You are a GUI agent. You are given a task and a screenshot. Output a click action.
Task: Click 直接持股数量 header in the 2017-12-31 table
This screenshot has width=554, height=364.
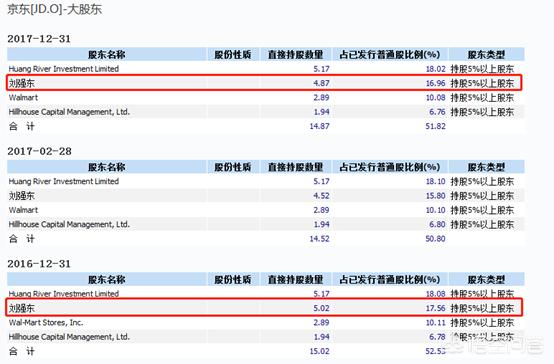(x=295, y=55)
